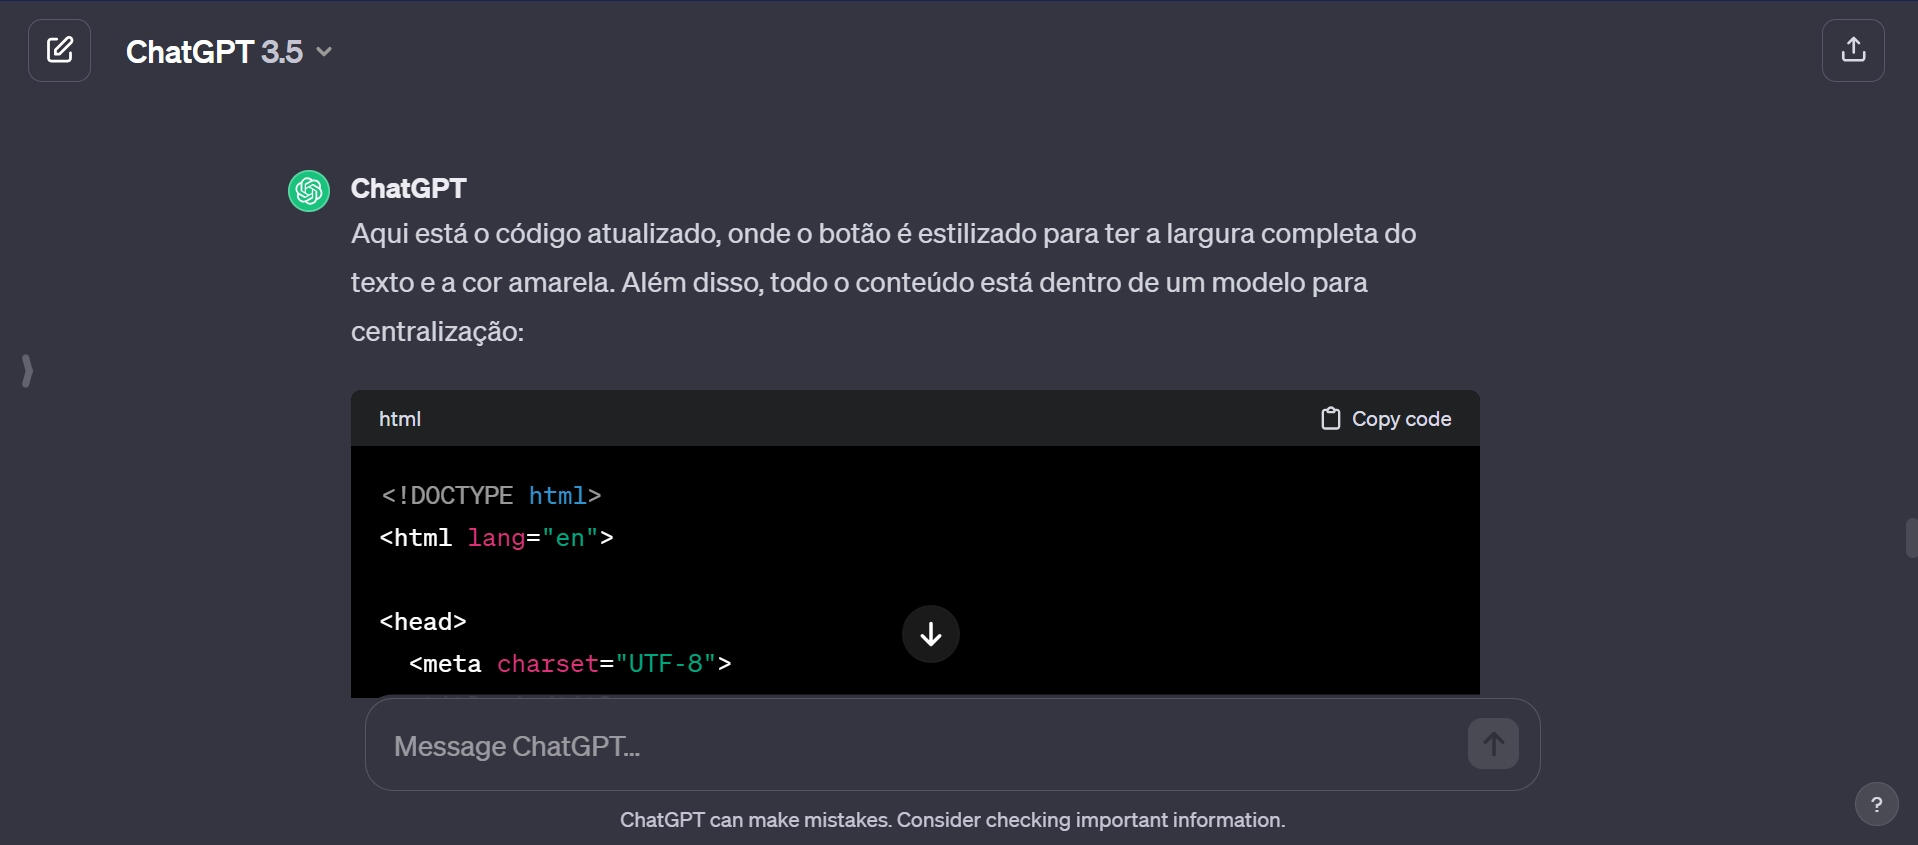
Task: Expand the chevron next to ChatGPT 3.5
Action: [x=324, y=52]
